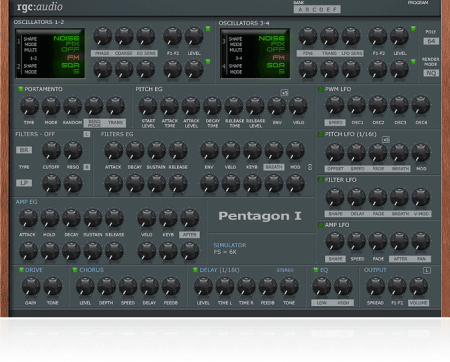Enable the Portamento LED switch

[x=21, y=89]
